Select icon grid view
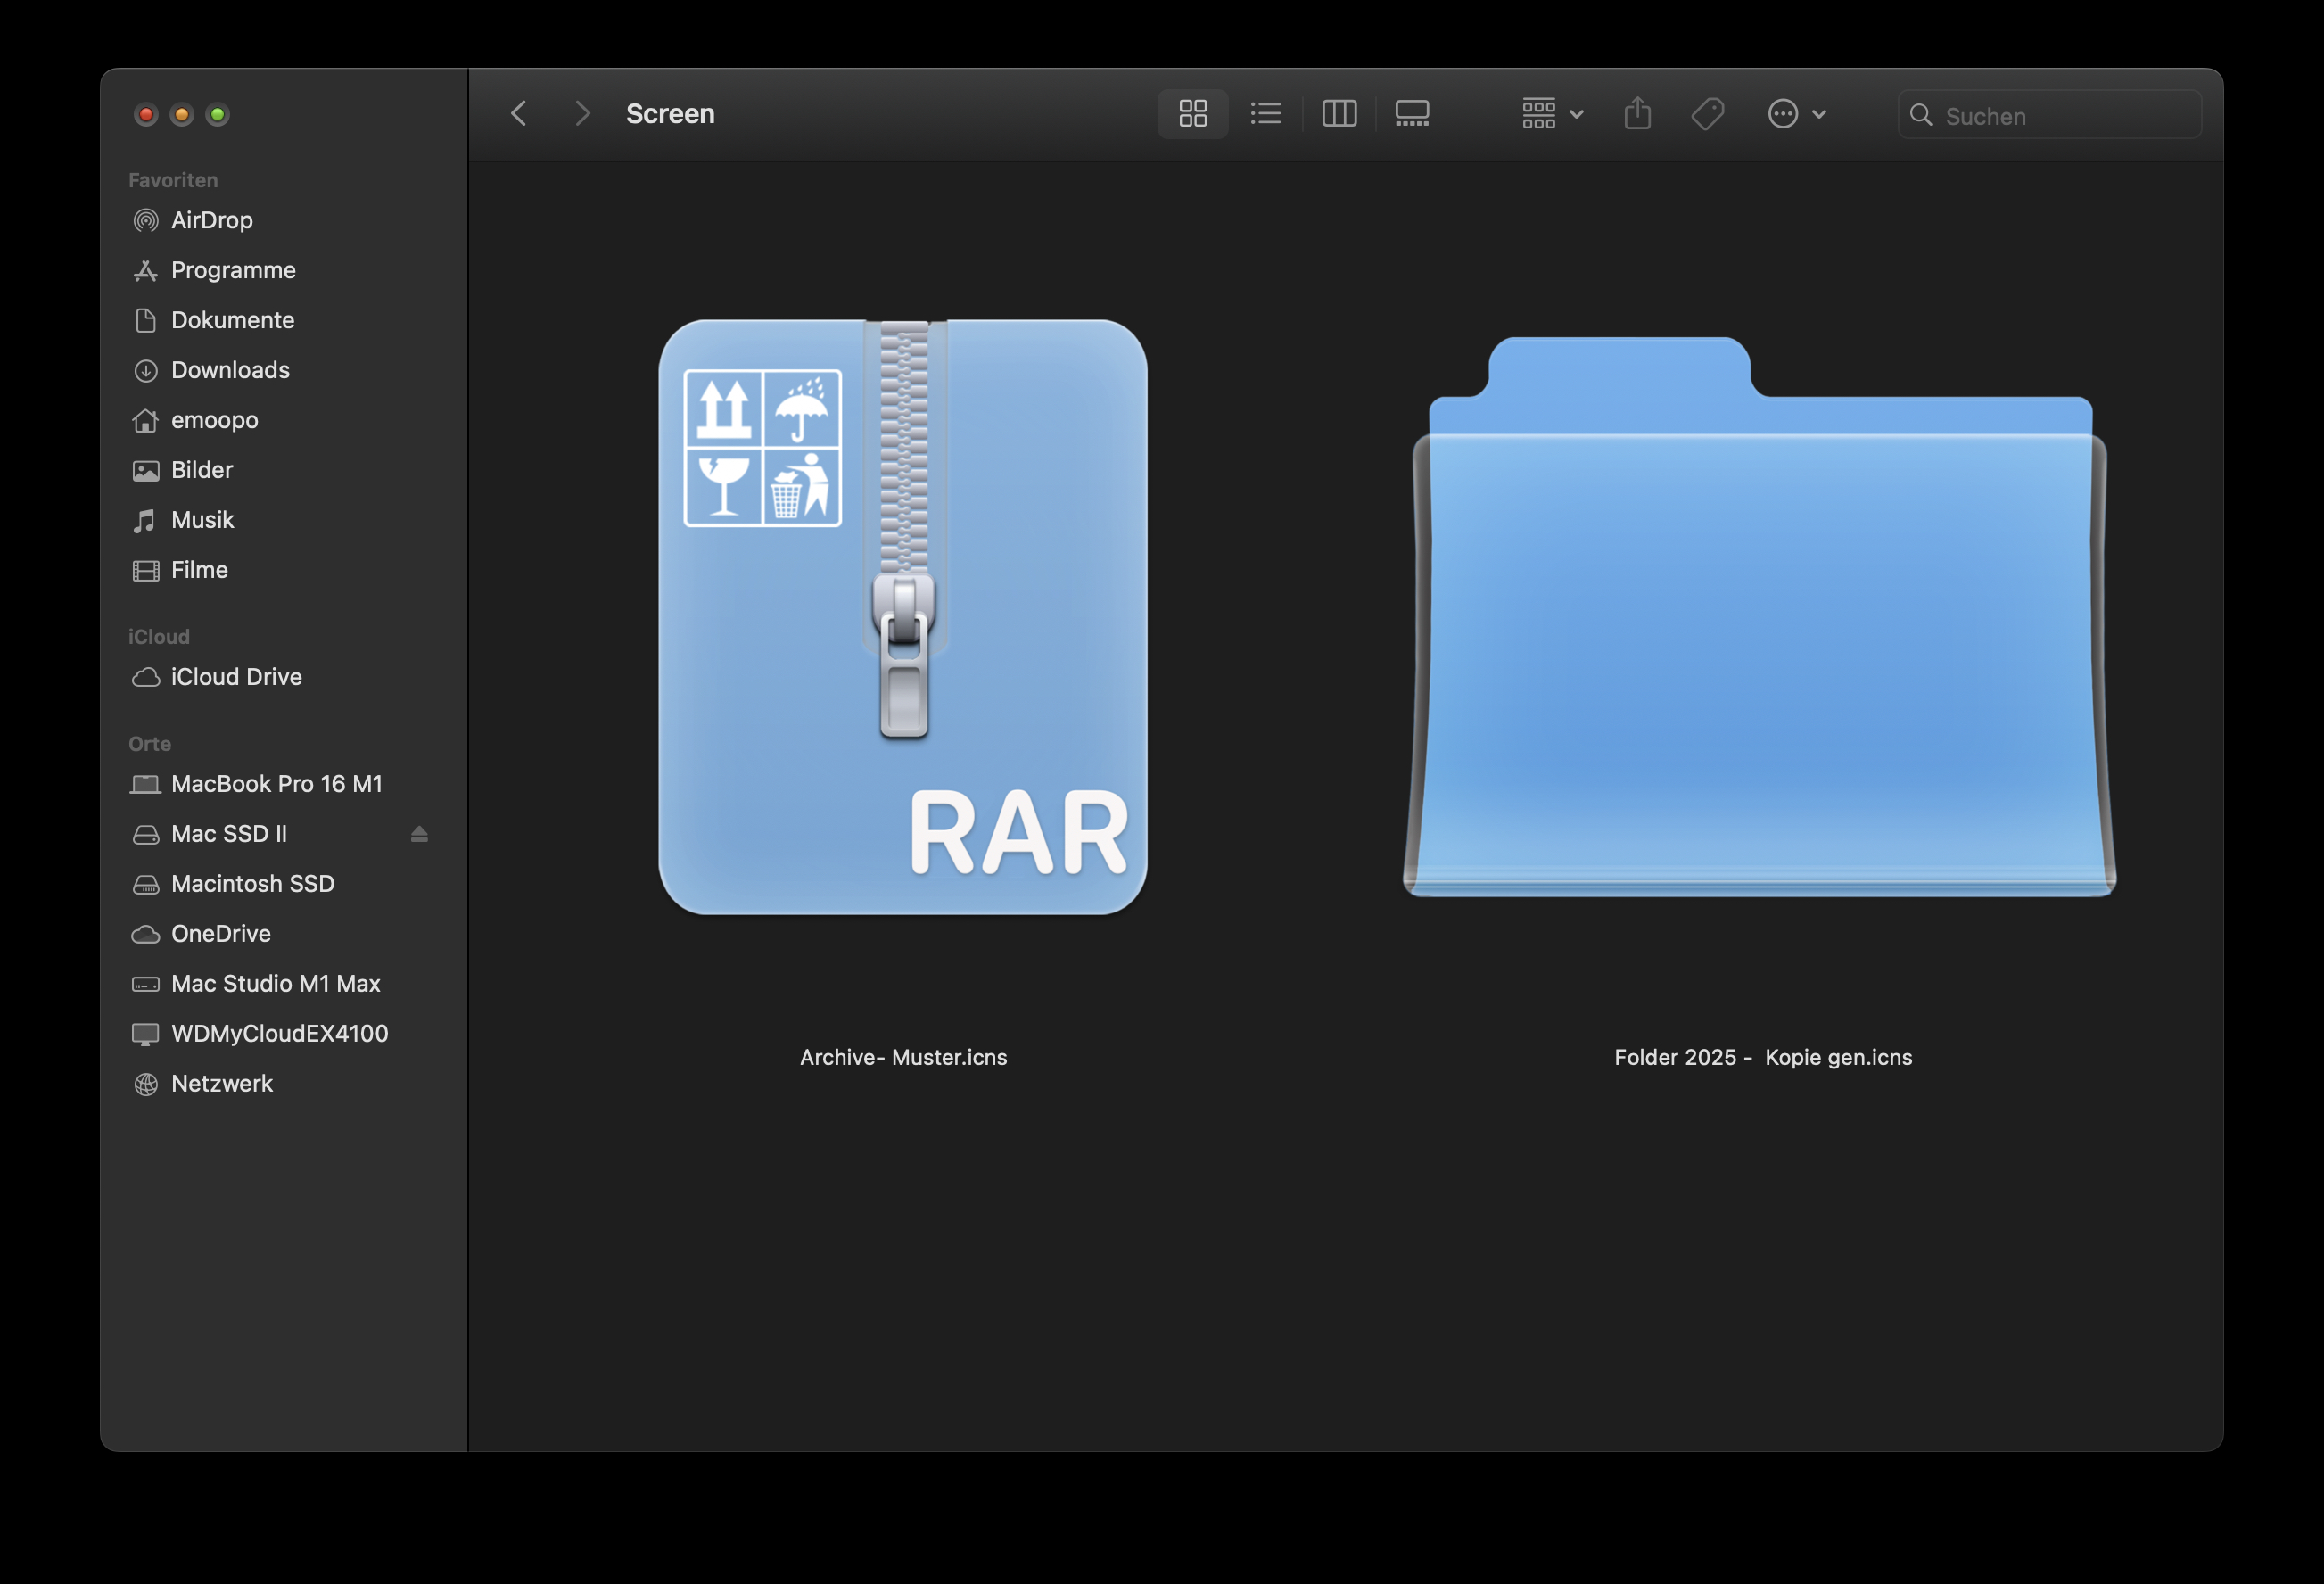 1193,114
